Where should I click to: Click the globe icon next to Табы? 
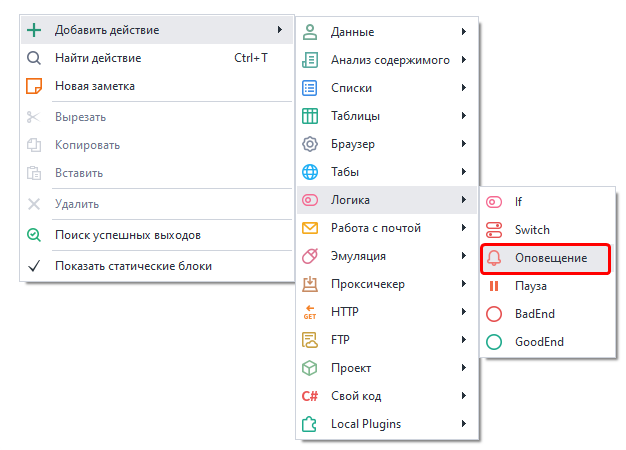point(310,172)
